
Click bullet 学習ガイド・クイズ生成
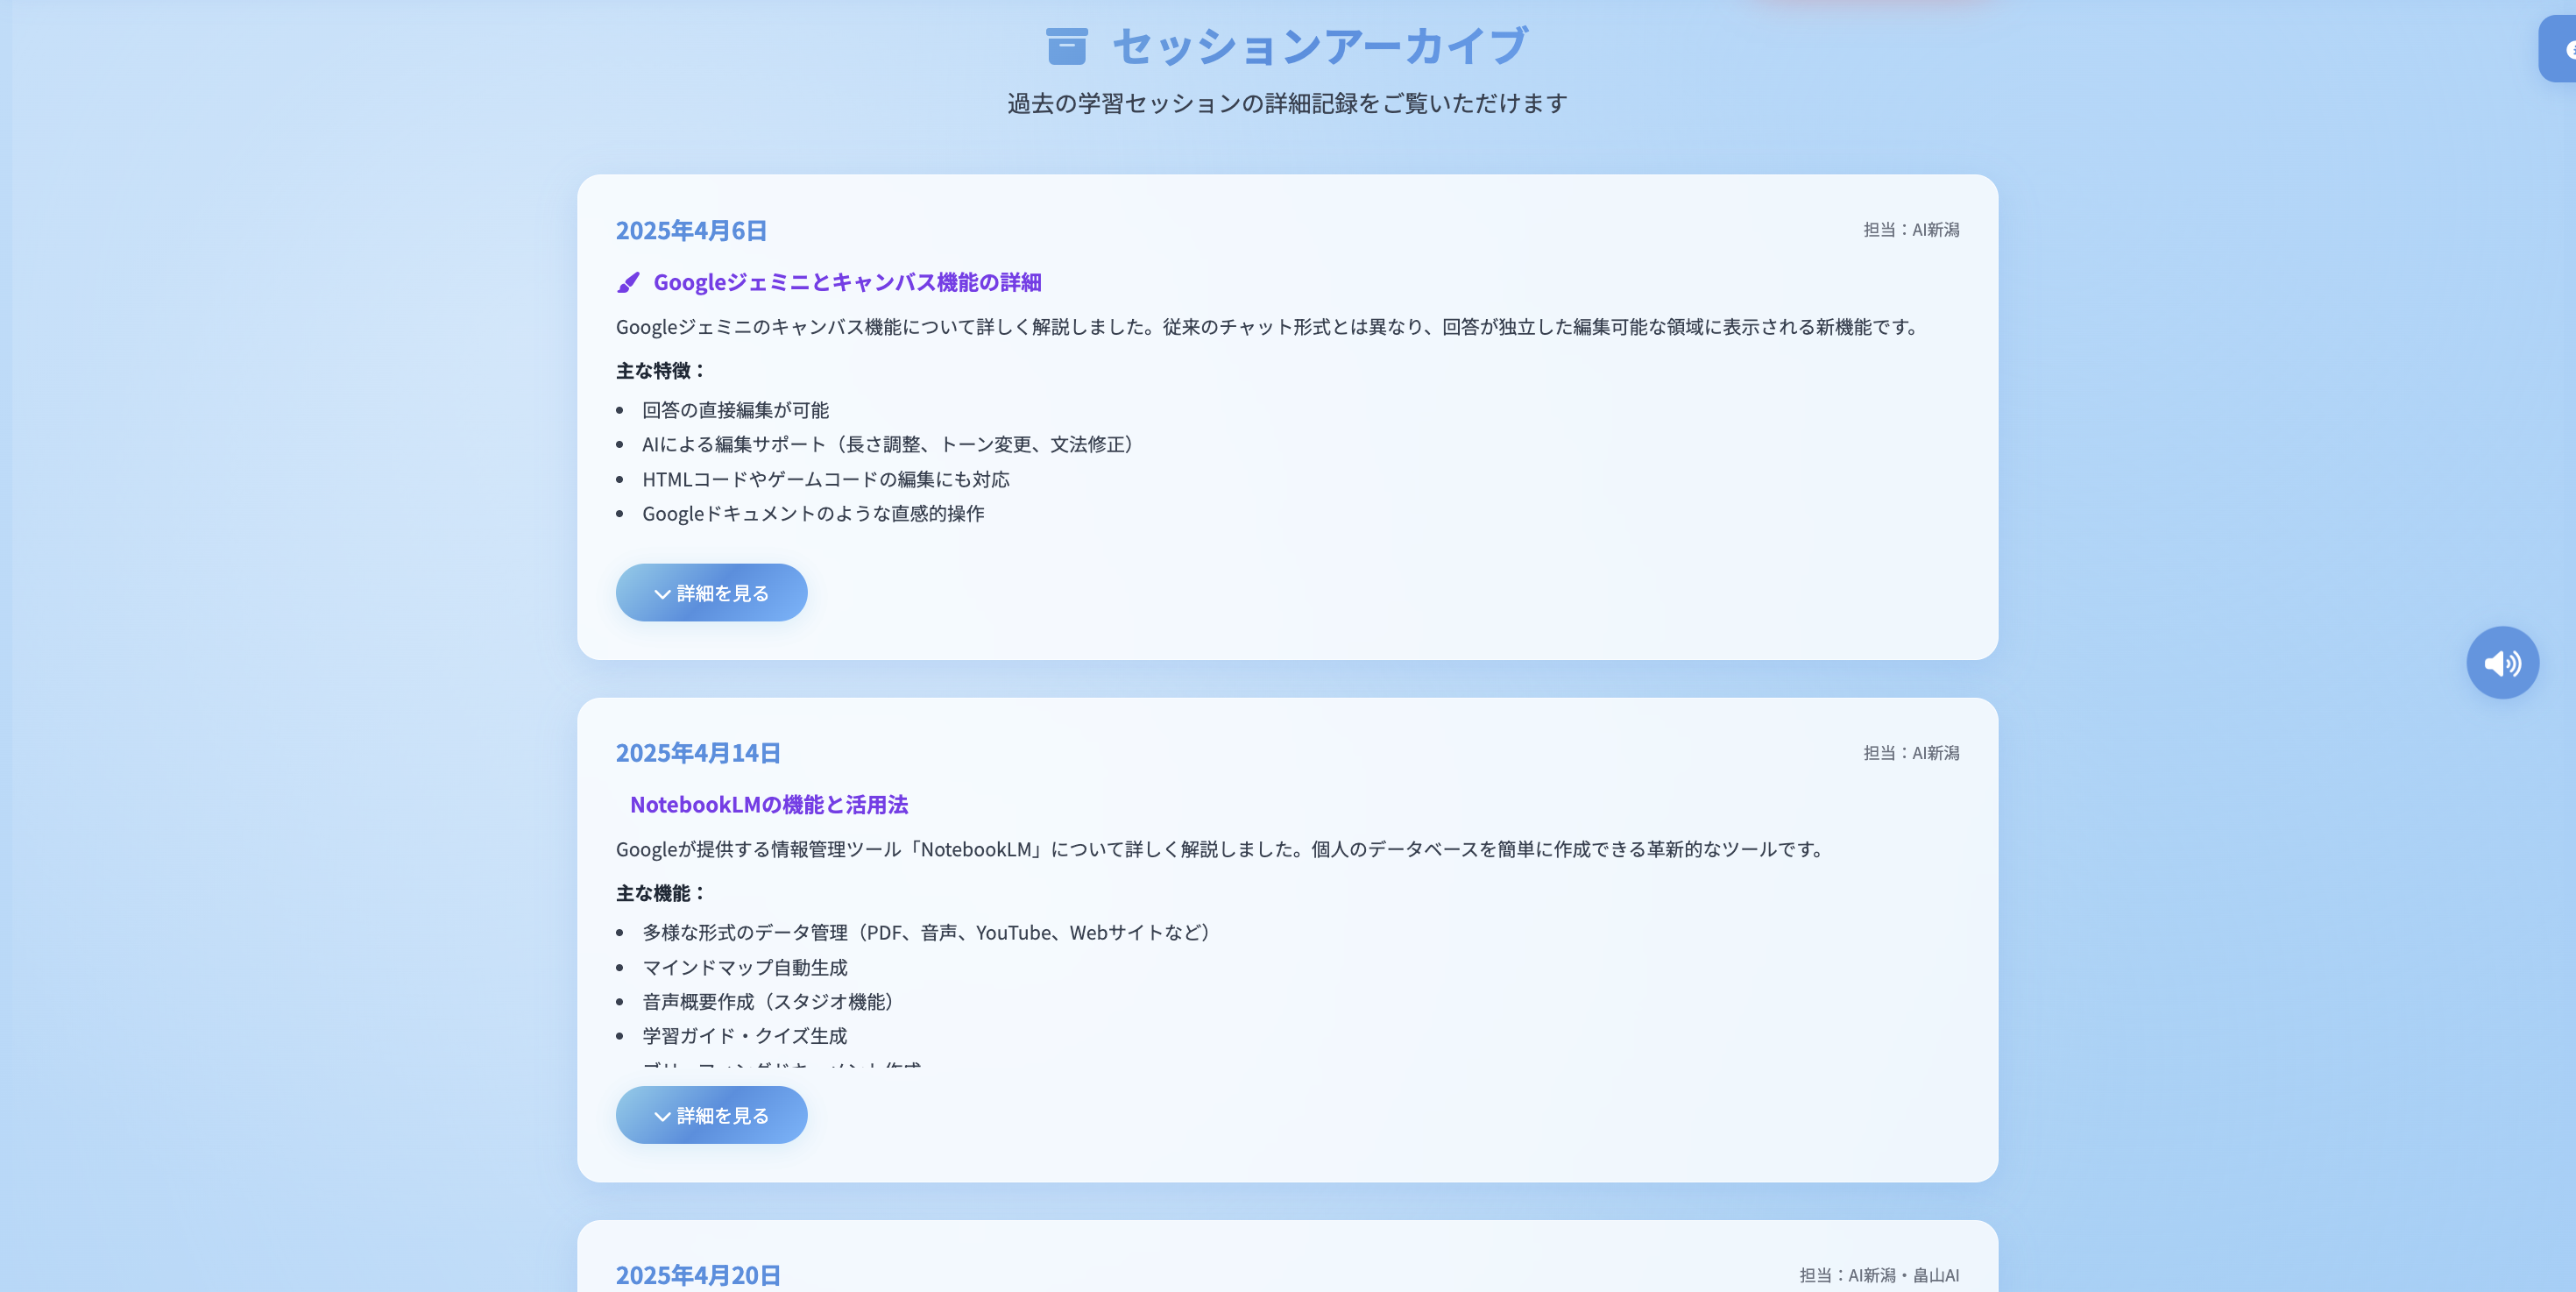[745, 1036]
